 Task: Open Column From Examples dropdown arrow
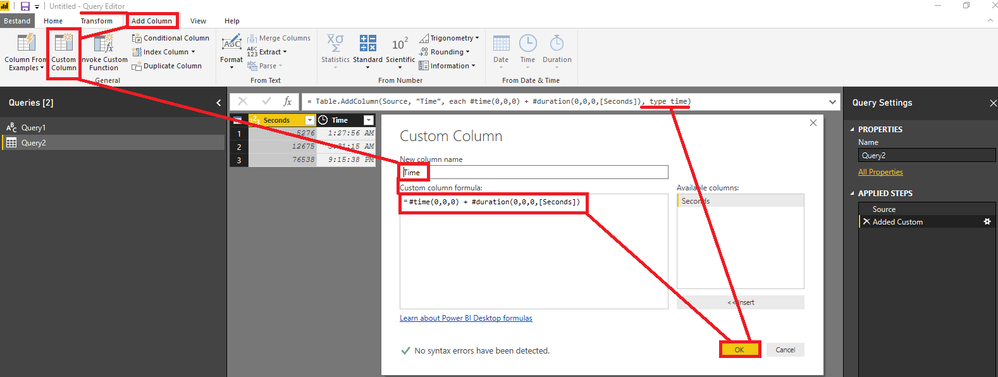point(42,68)
